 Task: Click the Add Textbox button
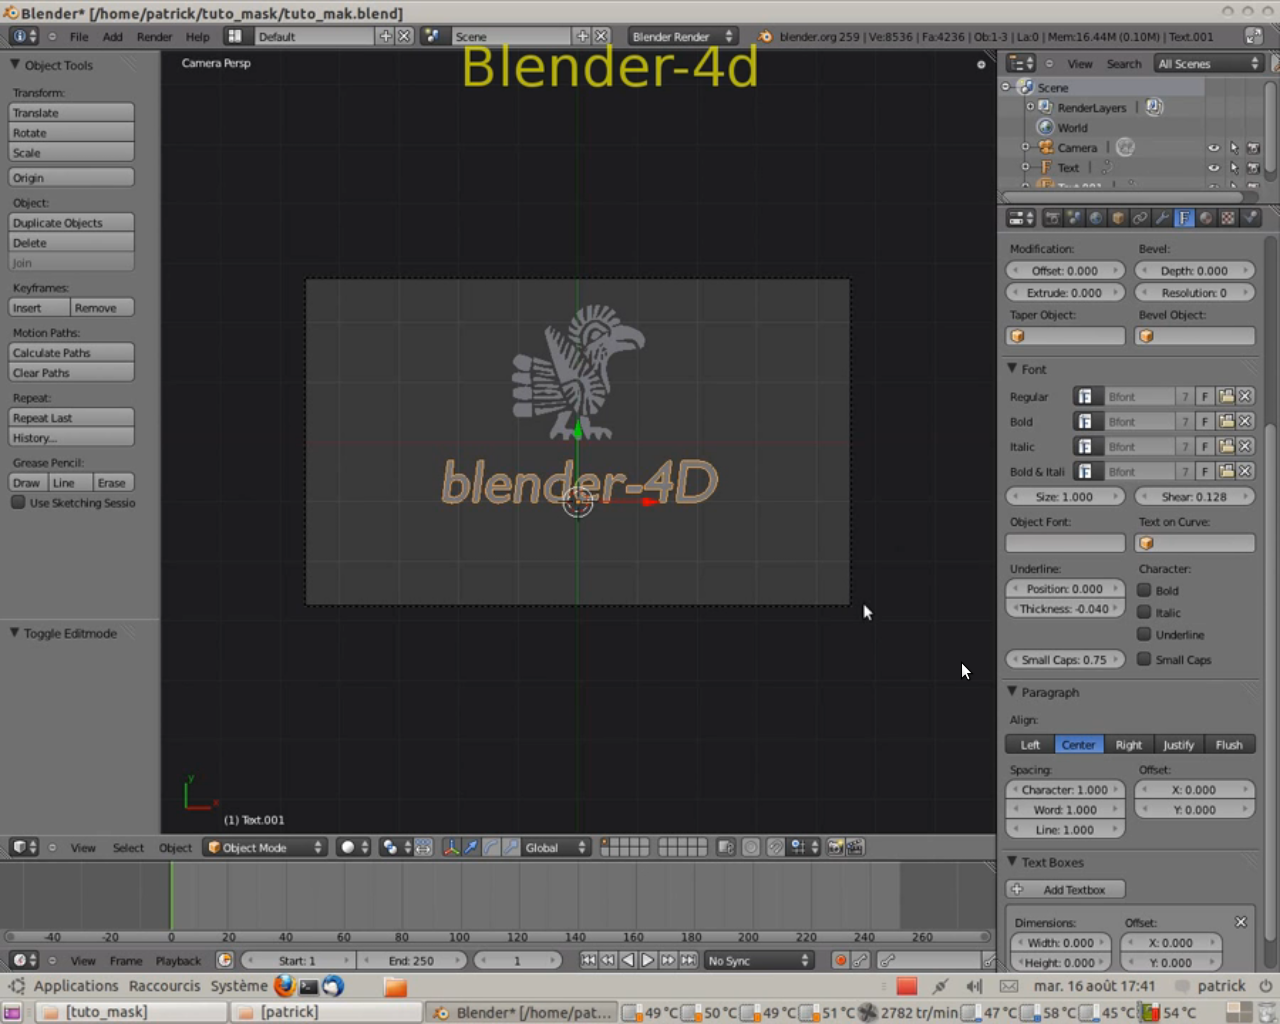[1065, 889]
